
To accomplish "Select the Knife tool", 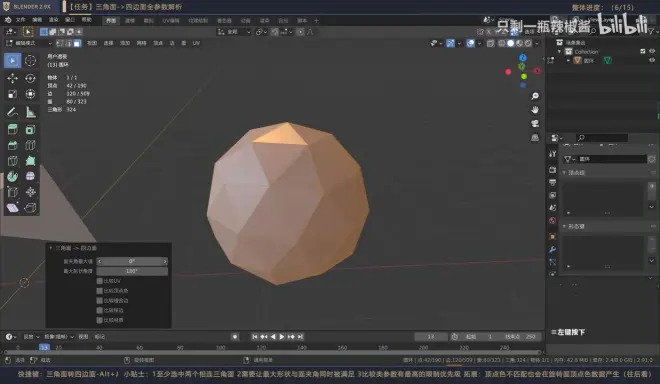I will click(x=13, y=161).
